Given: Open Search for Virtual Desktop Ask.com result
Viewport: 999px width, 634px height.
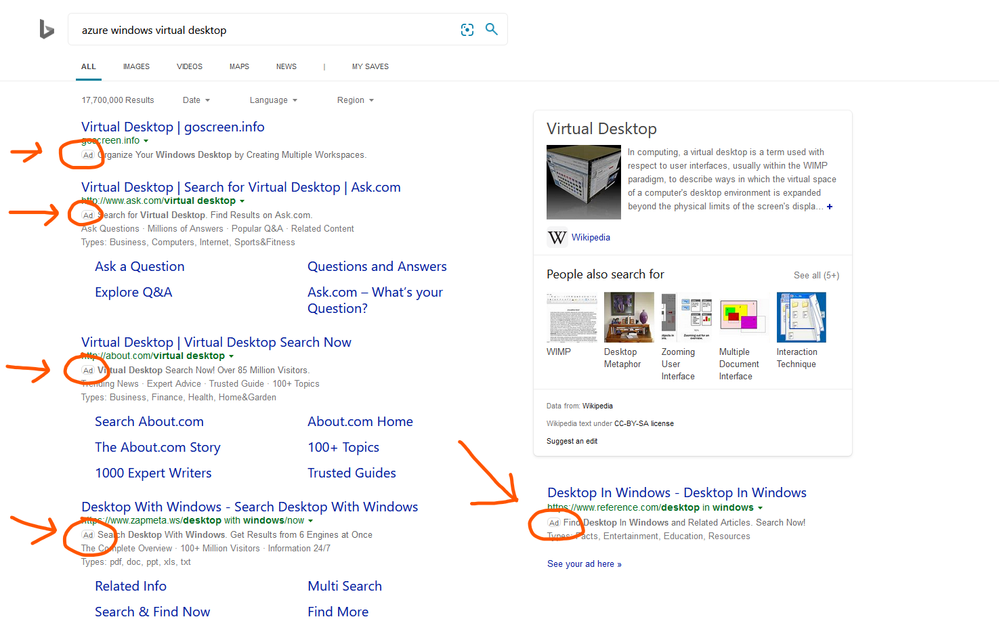Looking at the screenshot, I should pyautogui.click(x=241, y=187).
